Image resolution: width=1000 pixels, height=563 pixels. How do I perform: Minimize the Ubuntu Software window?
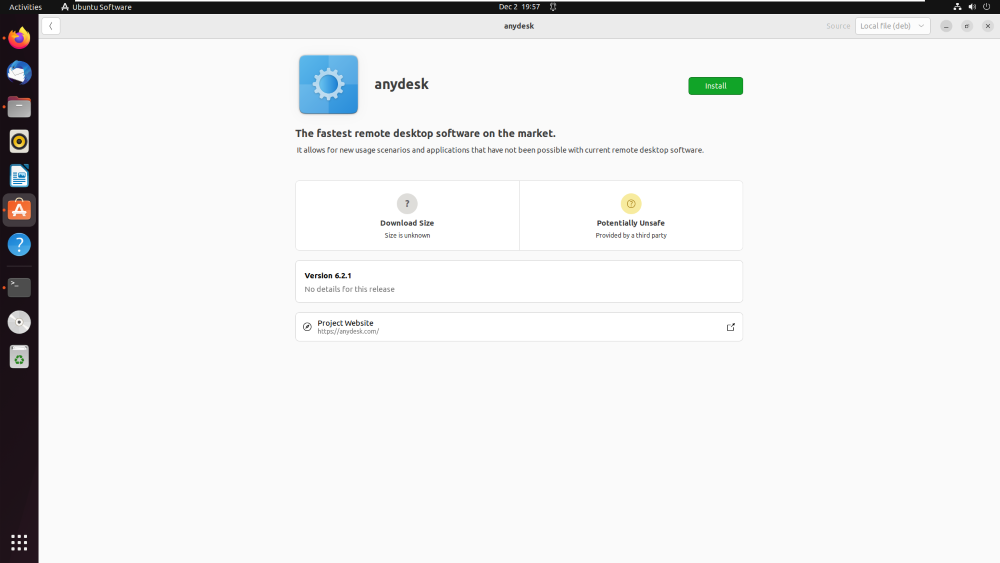click(946, 26)
